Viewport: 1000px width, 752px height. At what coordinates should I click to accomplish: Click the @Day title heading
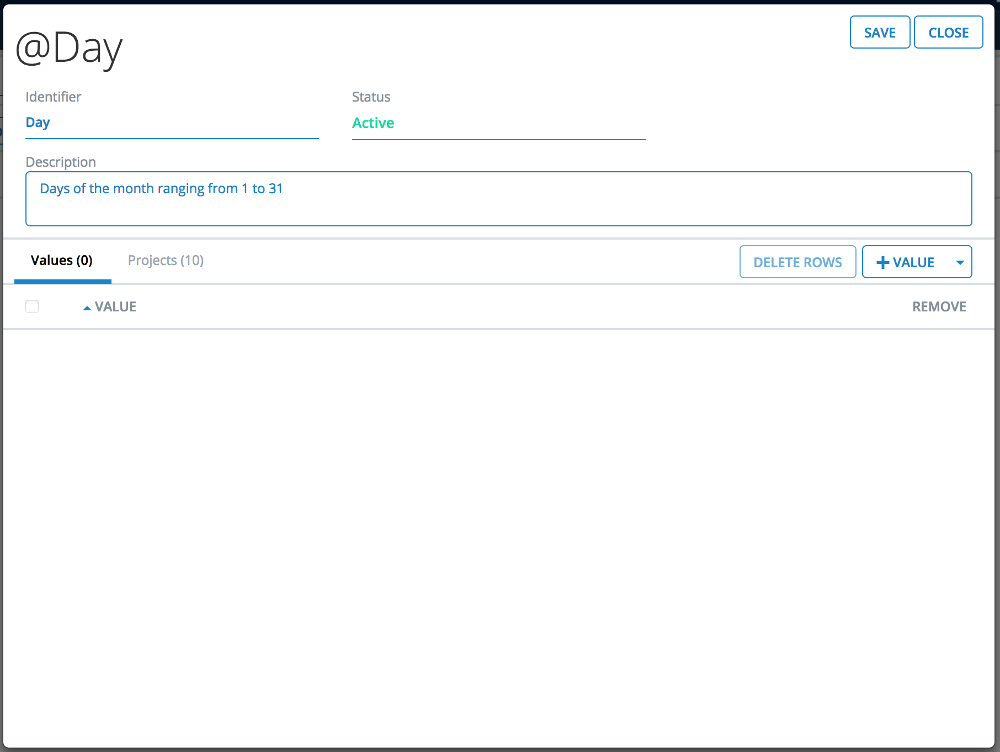69,49
